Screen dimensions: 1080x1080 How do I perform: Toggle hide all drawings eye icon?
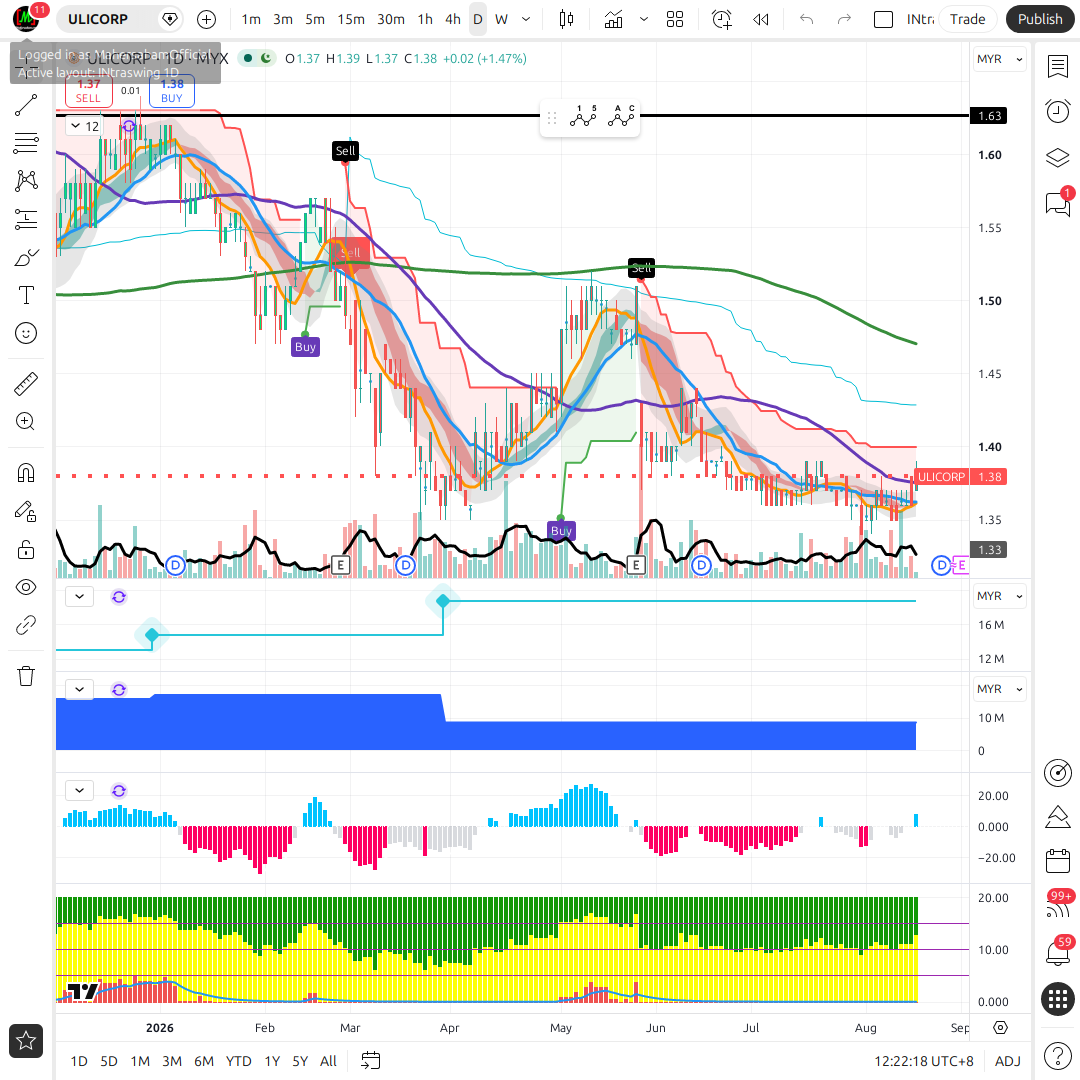coord(25,588)
